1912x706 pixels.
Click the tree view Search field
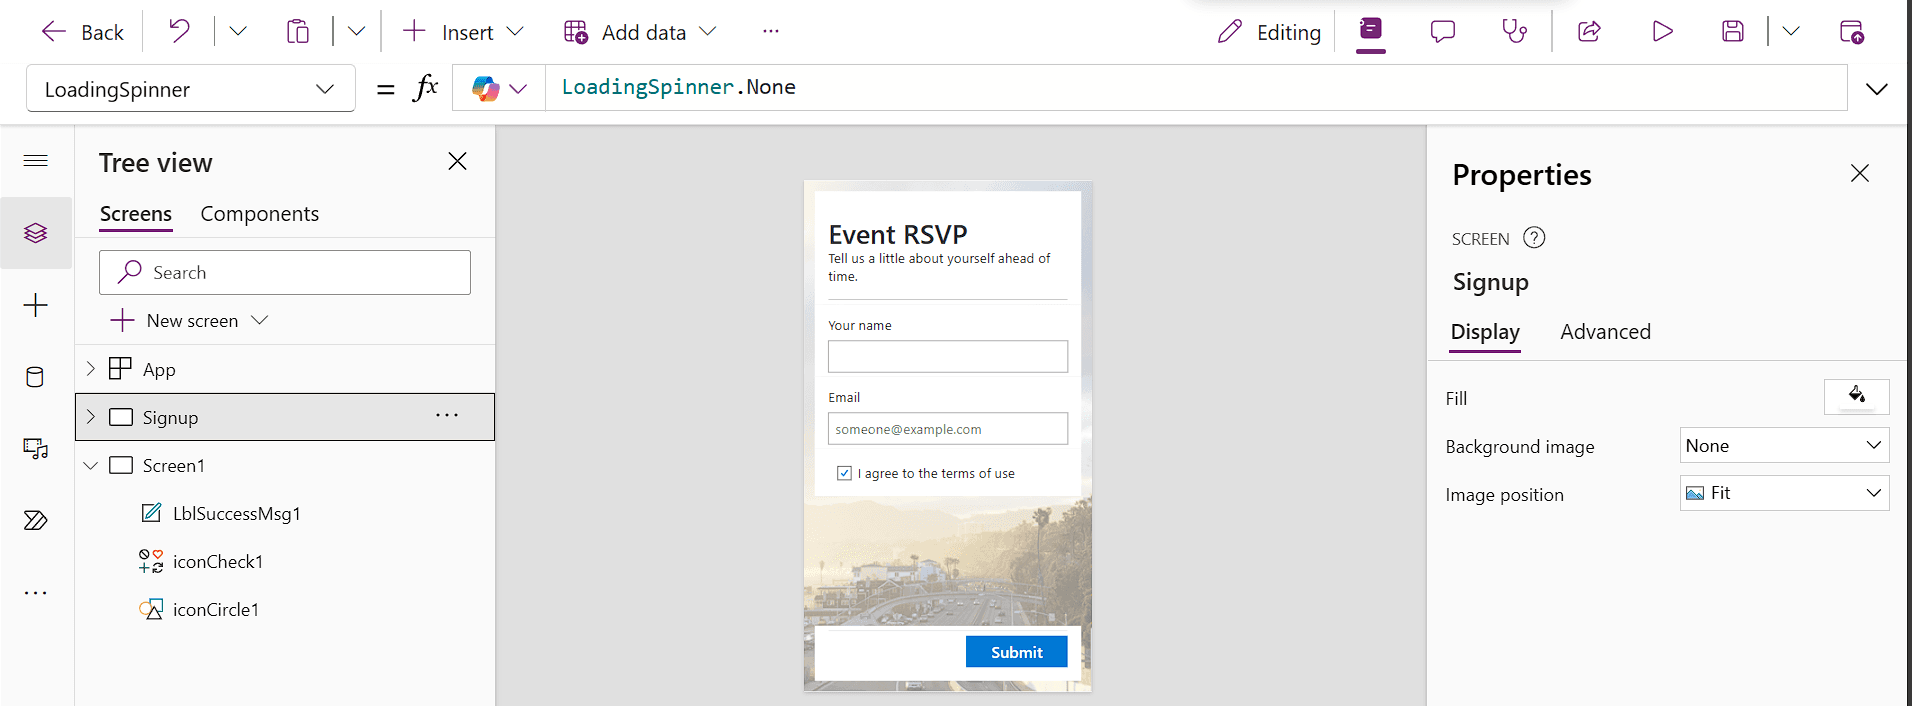[x=285, y=273]
